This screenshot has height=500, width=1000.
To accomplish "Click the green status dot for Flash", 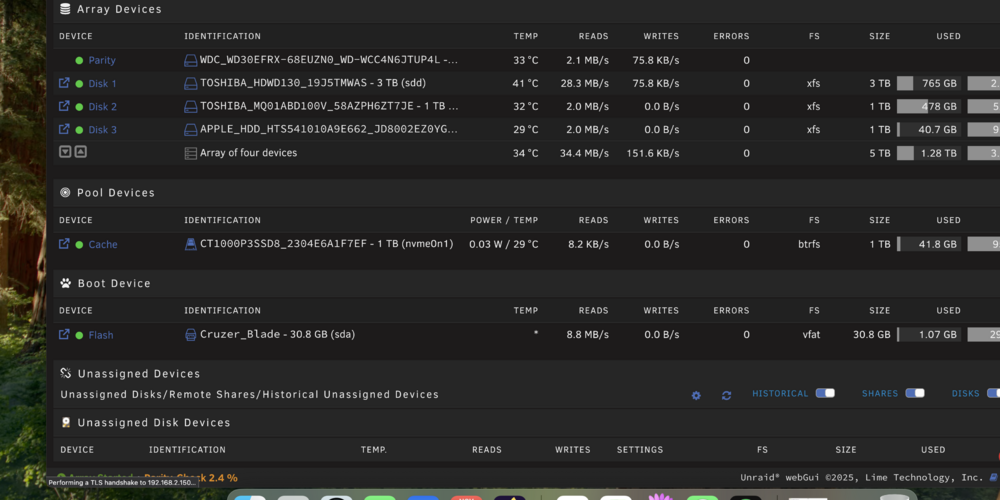I will pyautogui.click(x=79, y=335).
